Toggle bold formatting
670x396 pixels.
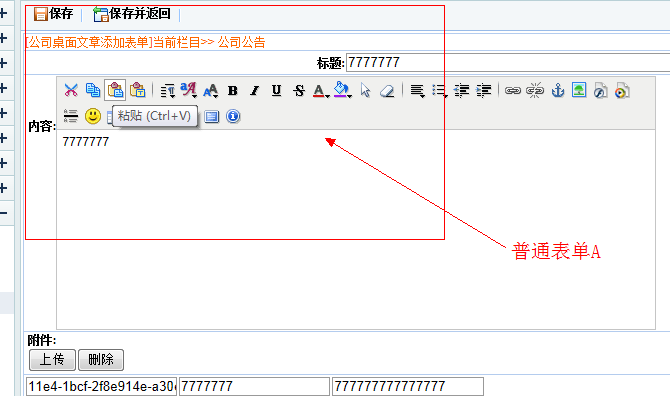tap(232, 91)
